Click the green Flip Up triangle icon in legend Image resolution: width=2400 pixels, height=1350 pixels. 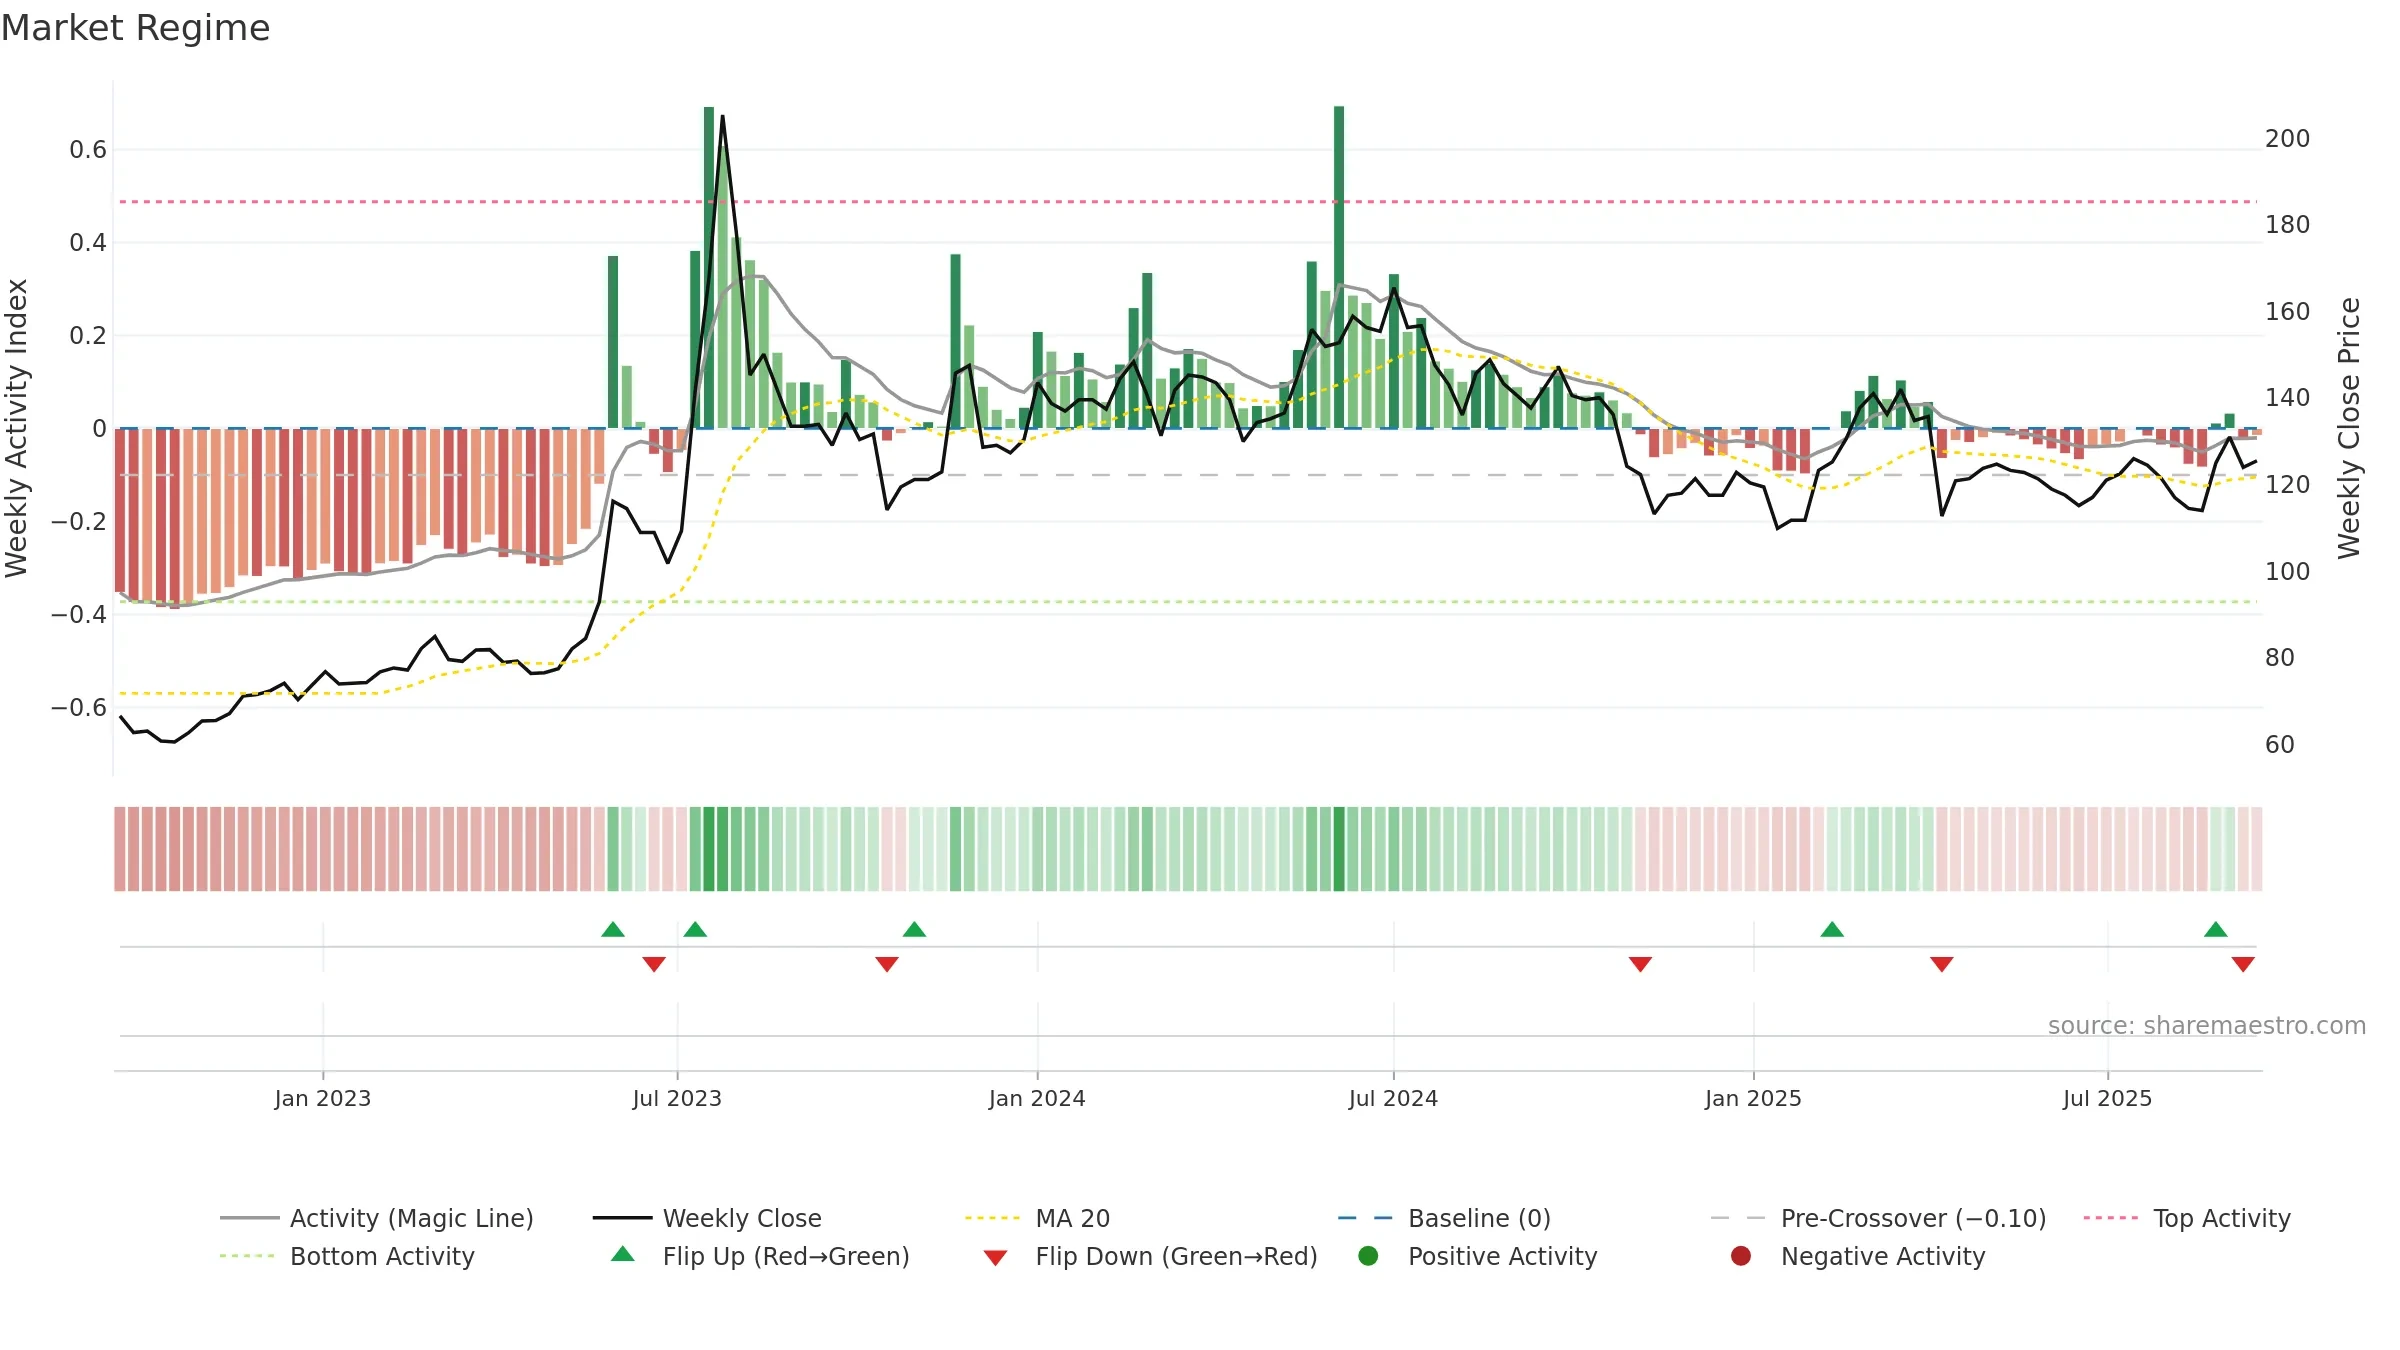point(623,1254)
